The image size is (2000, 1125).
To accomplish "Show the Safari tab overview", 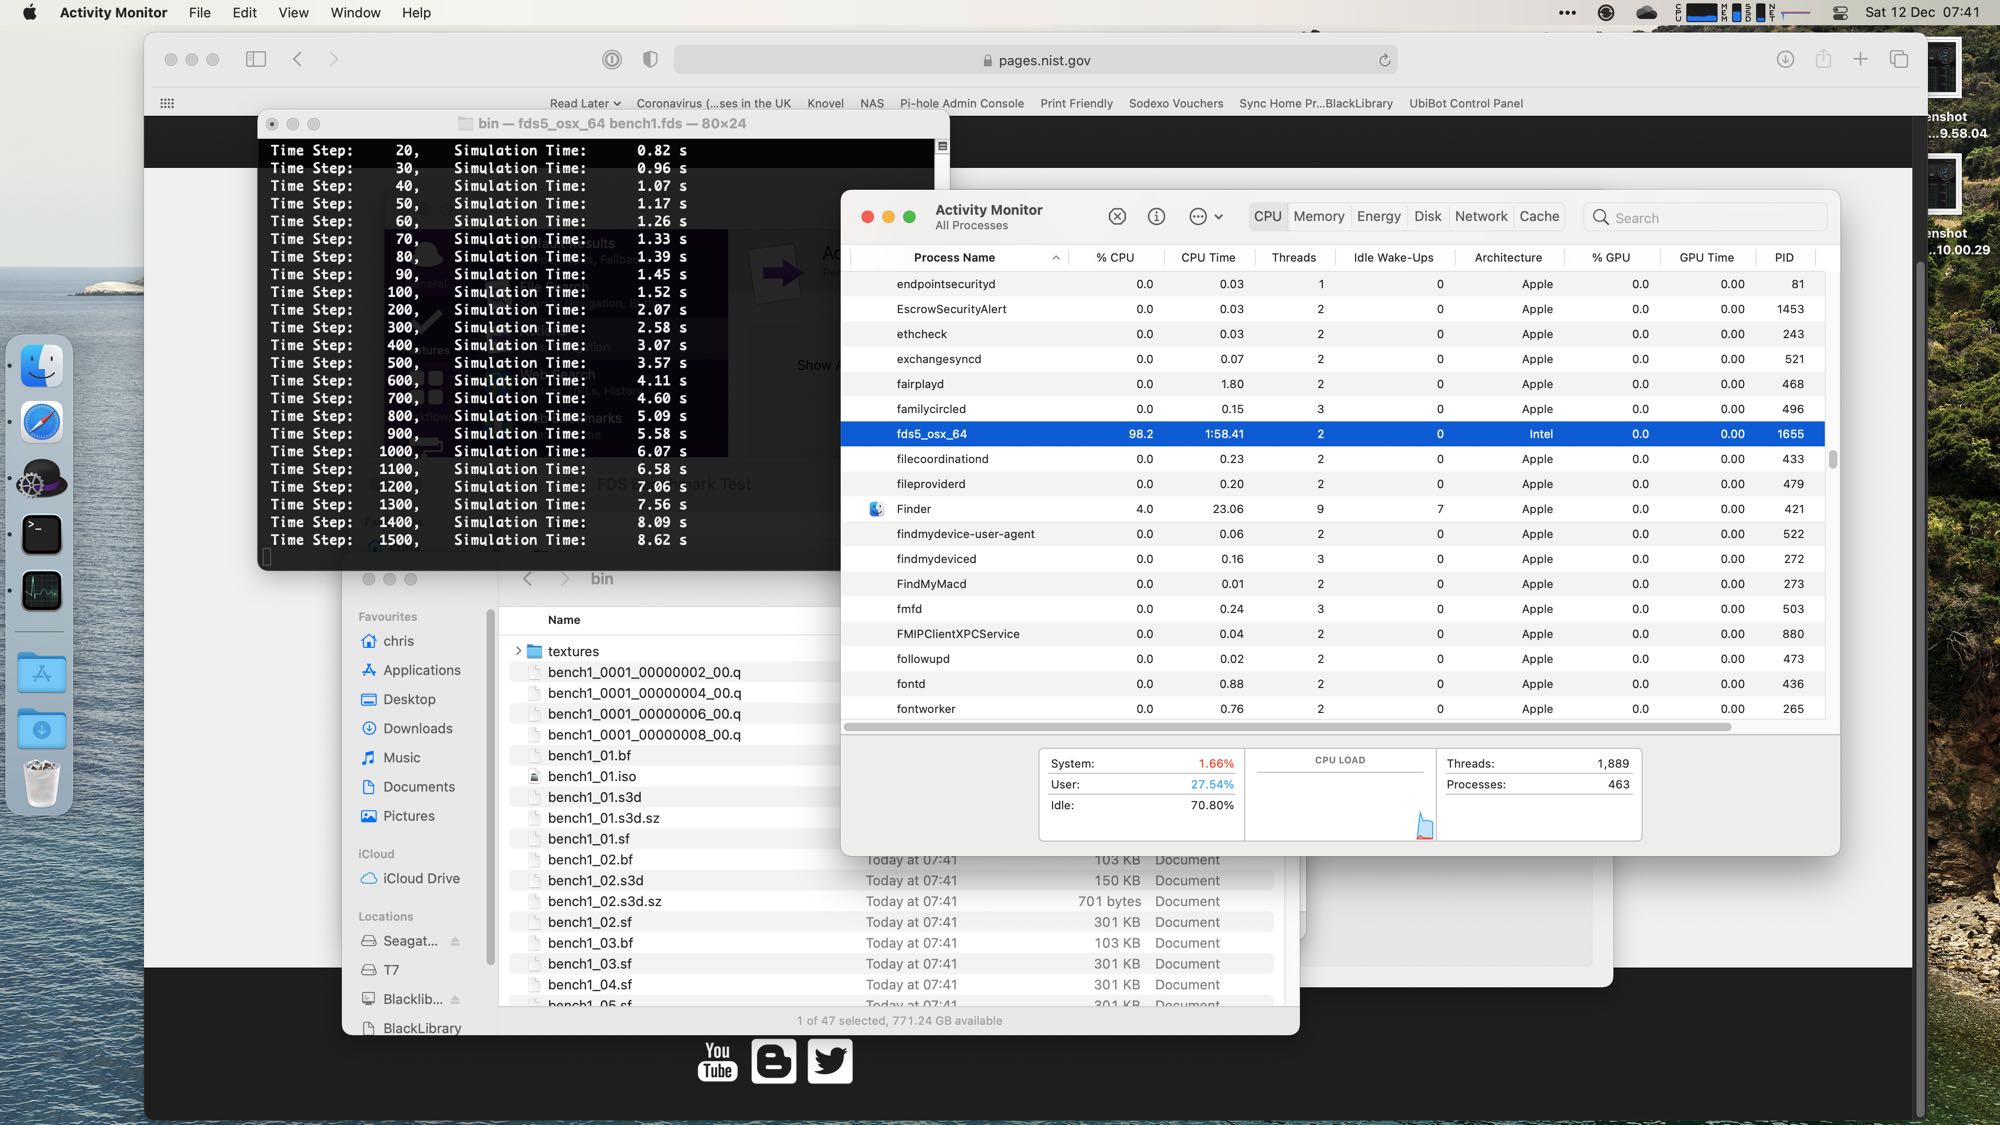I will (1899, 59).
